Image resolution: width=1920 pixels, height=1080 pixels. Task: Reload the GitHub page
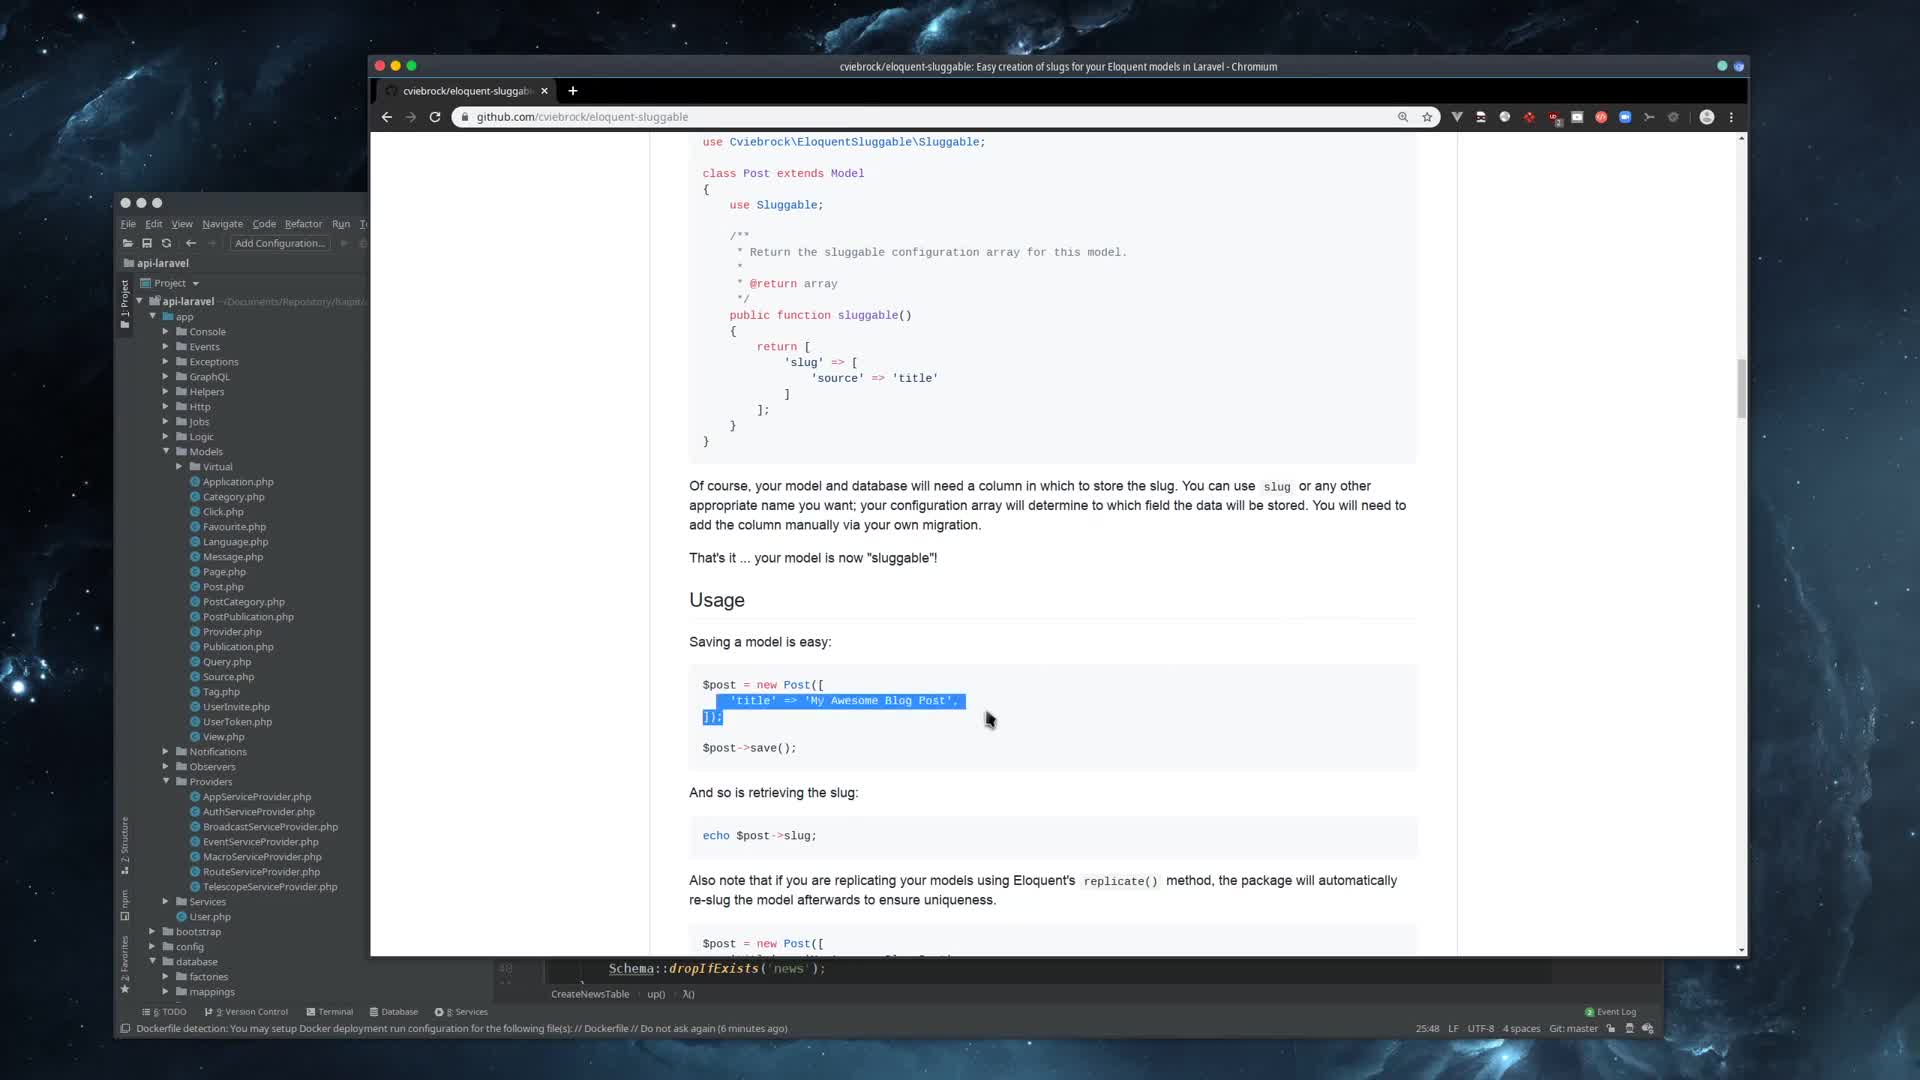pyautogui.click(x=435, y=117)
